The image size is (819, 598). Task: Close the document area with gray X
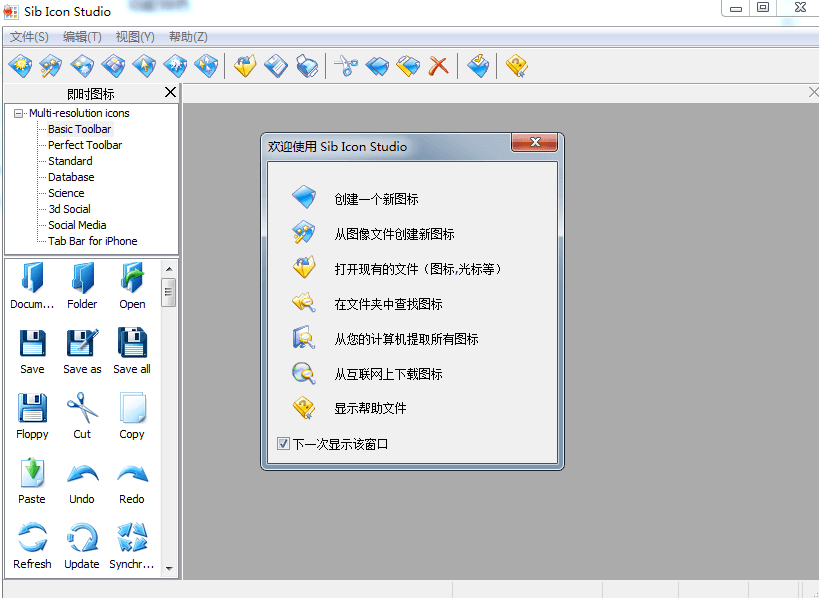(813, 92)
